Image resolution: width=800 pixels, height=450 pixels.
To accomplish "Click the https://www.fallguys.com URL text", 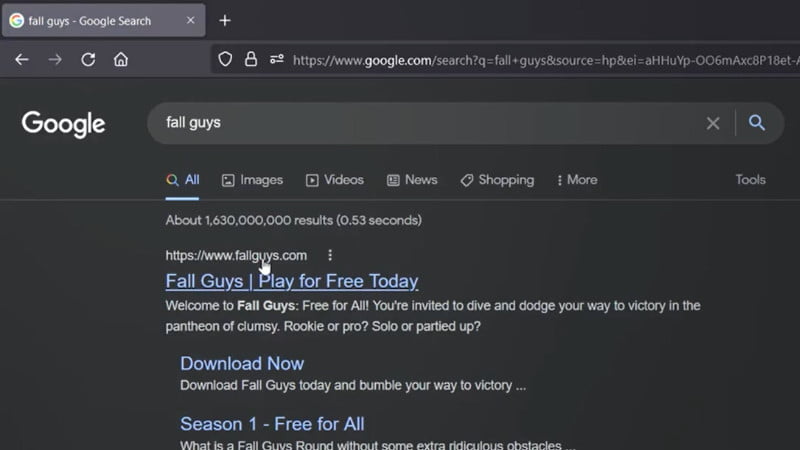I will [236, 256].
